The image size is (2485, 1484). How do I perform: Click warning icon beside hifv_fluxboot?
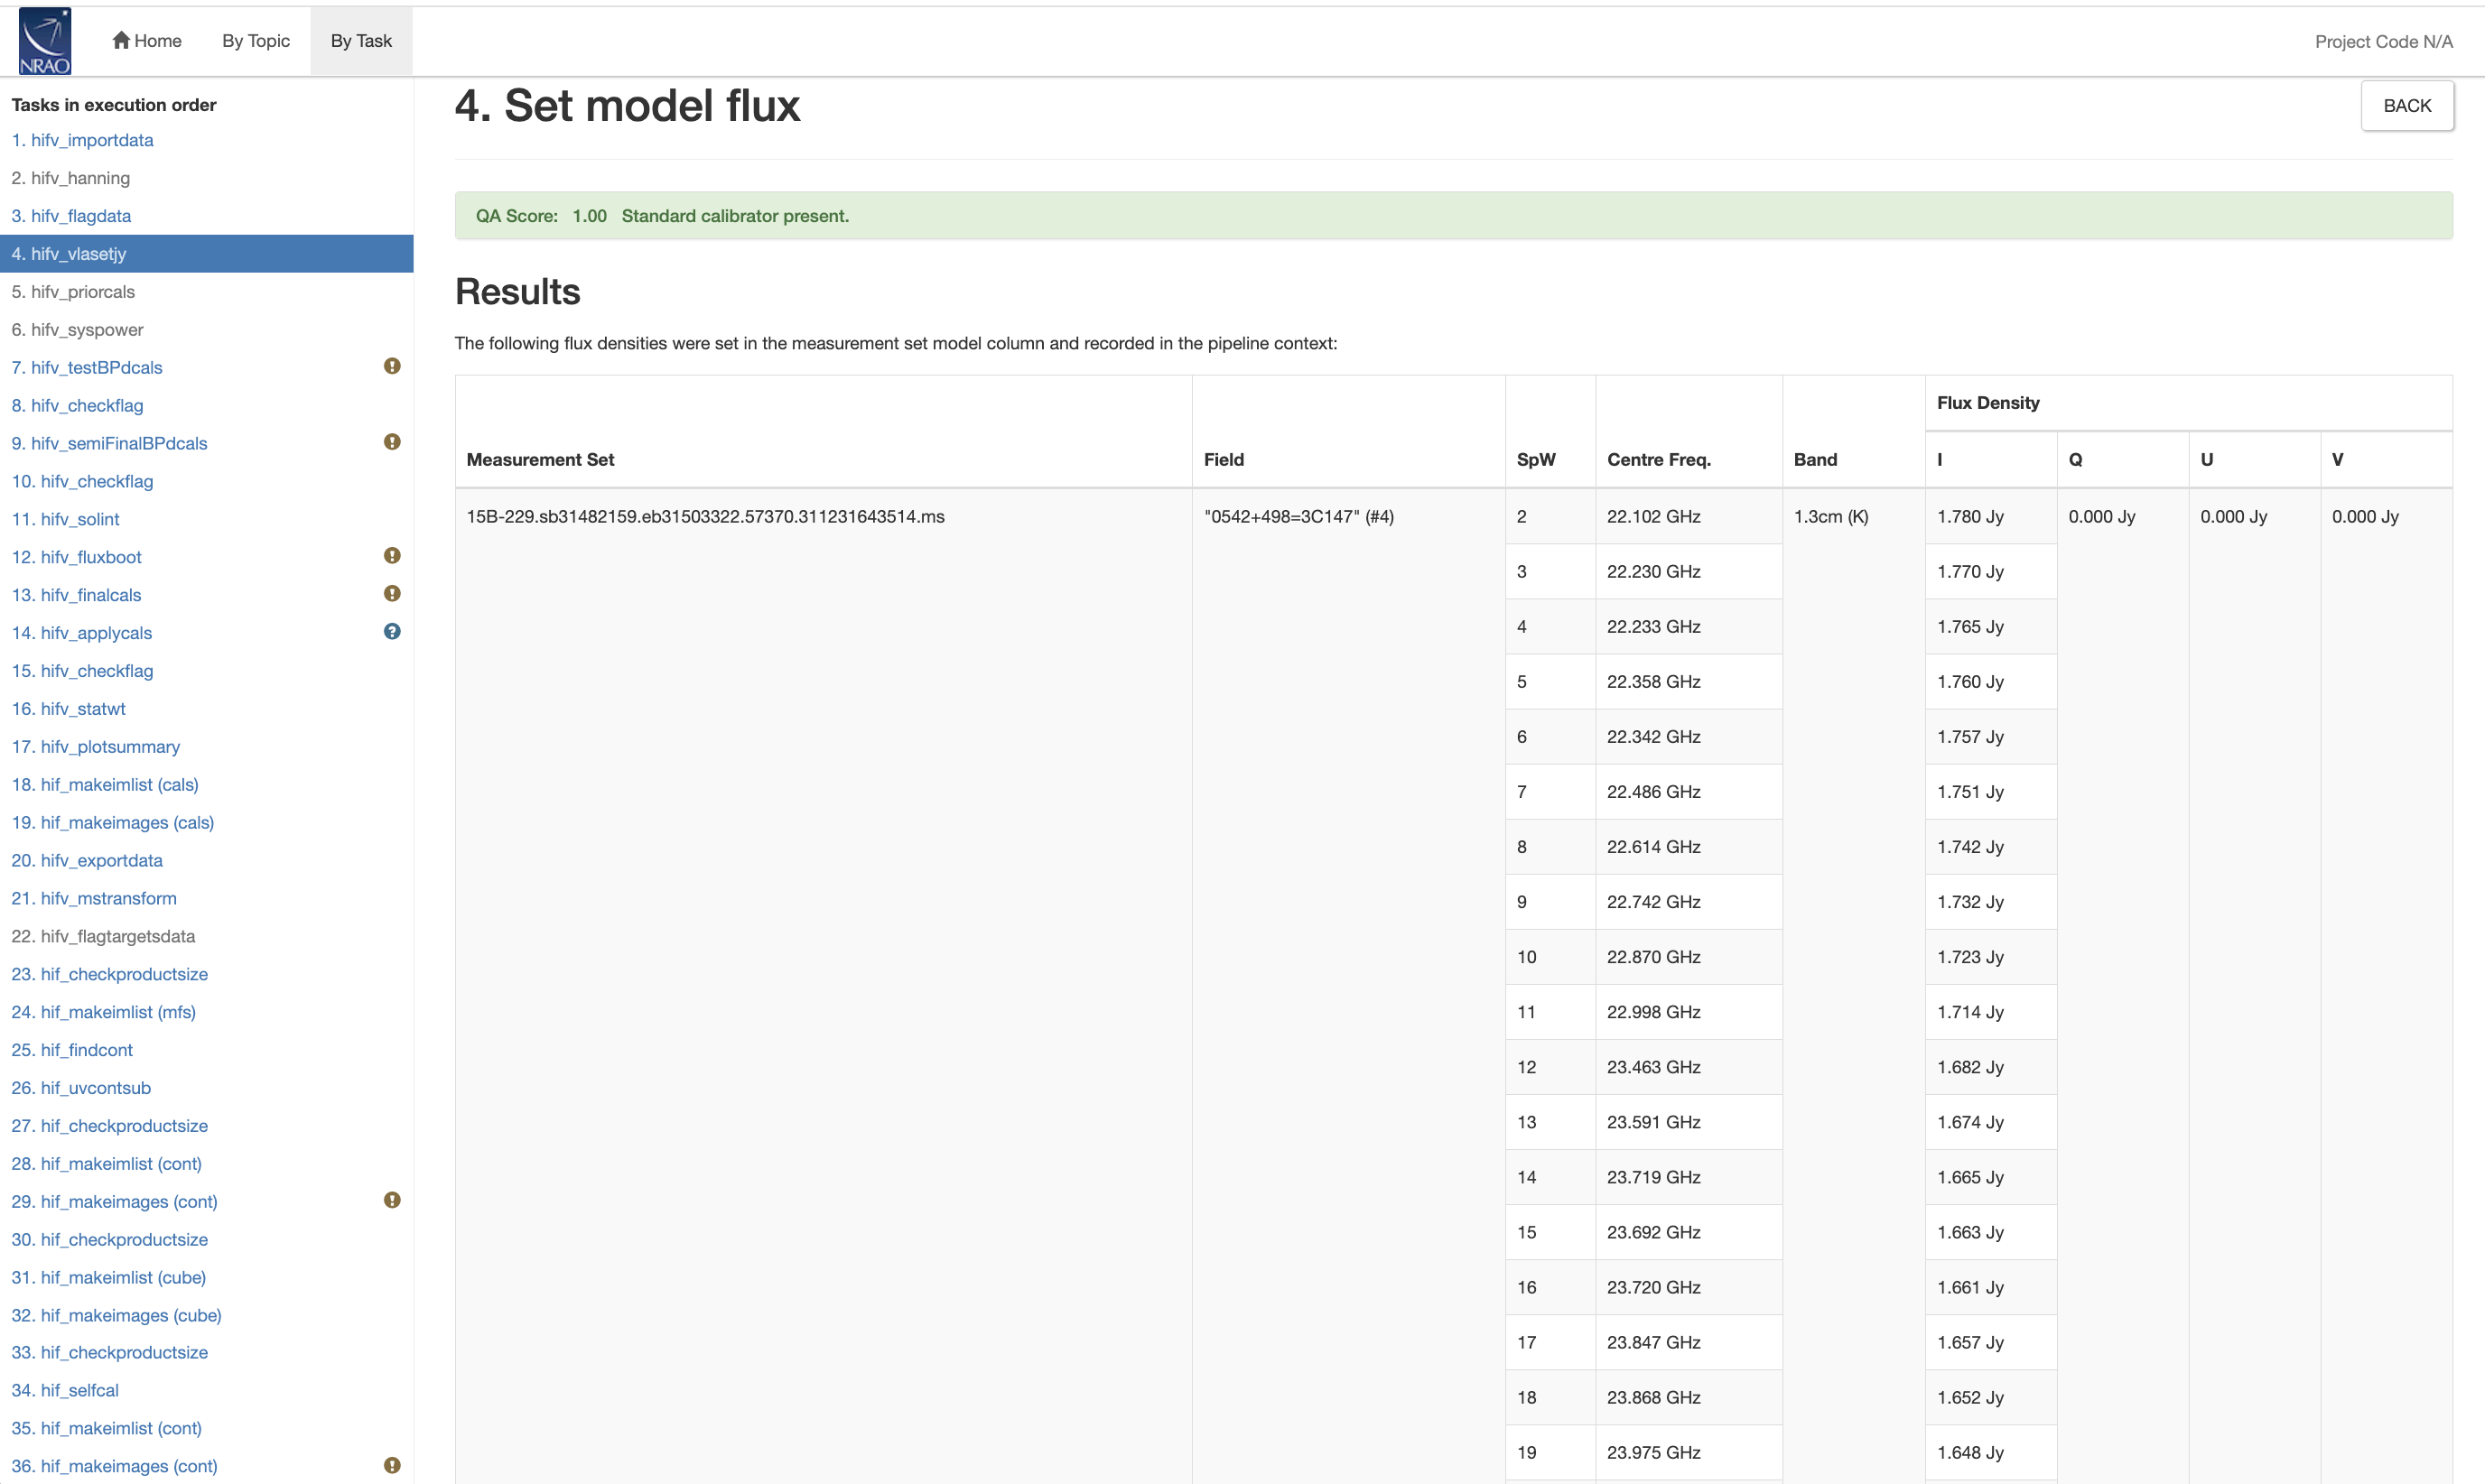392,556
